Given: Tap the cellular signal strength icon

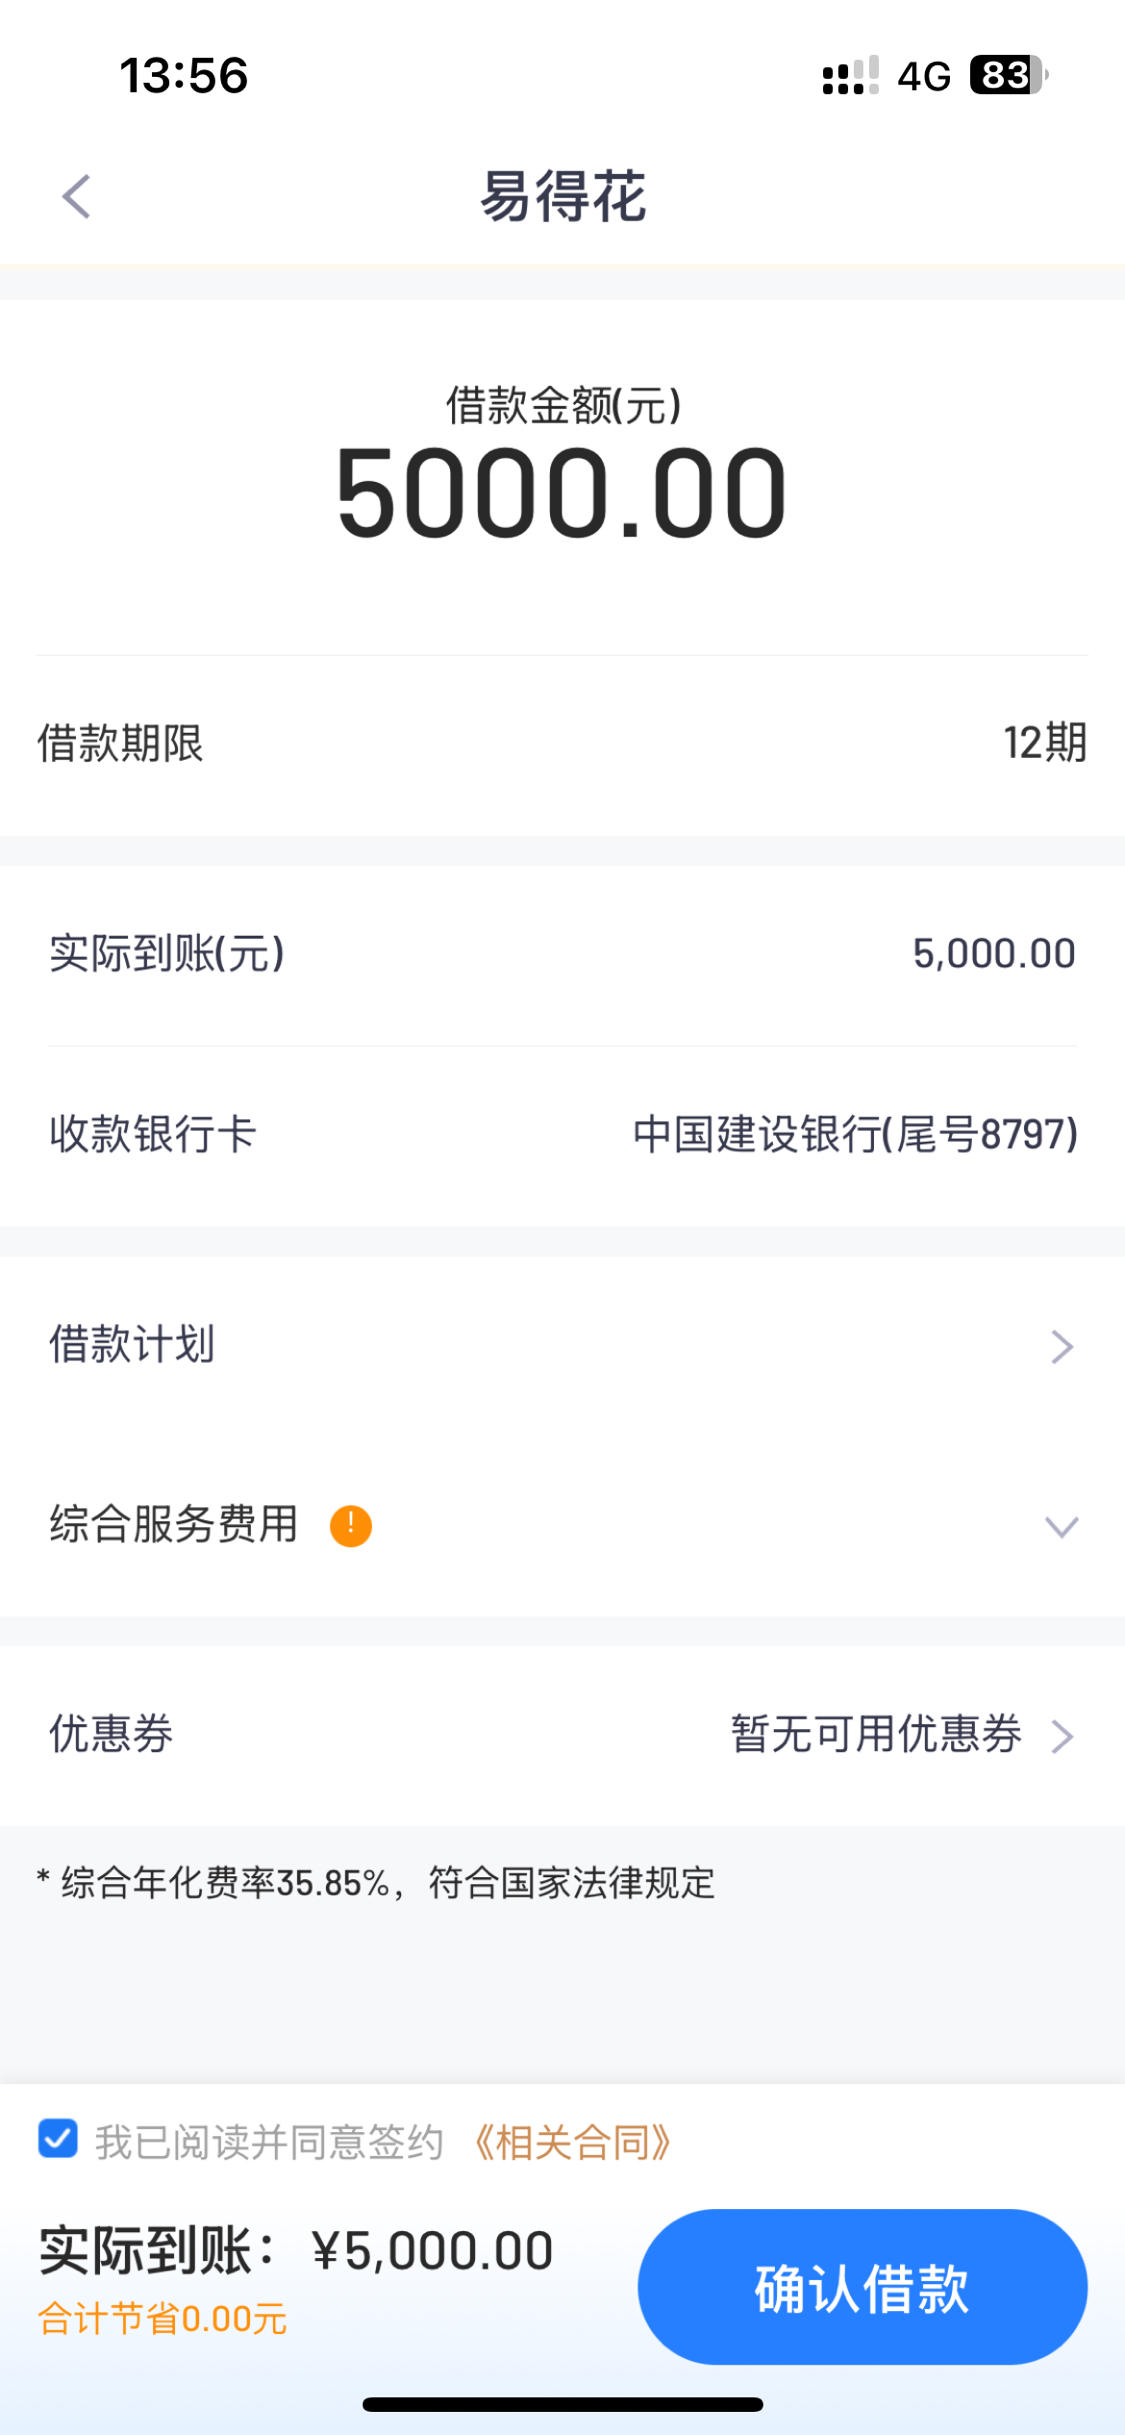Looking at the screenshot, I should (x=850, y=75).
